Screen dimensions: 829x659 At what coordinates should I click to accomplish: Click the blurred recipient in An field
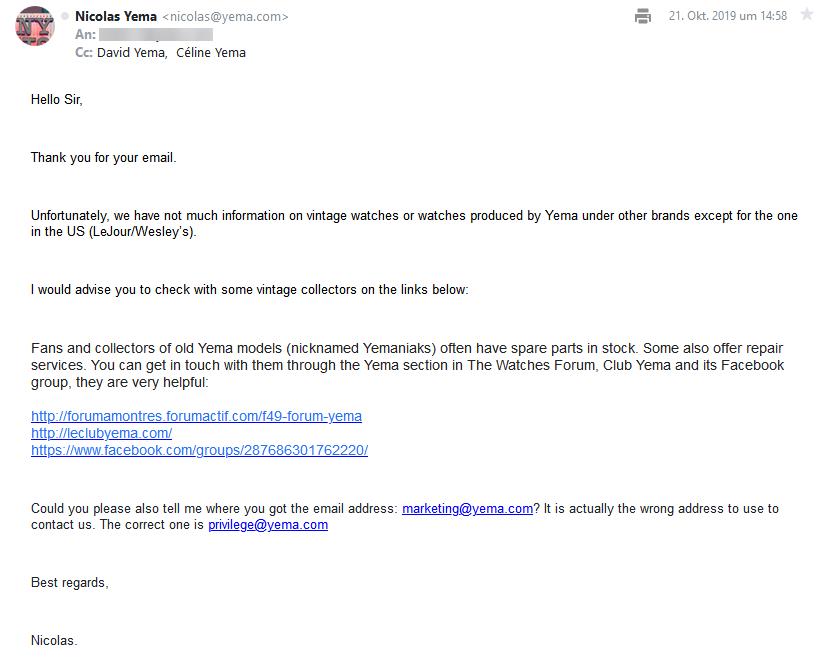[156, 35]
